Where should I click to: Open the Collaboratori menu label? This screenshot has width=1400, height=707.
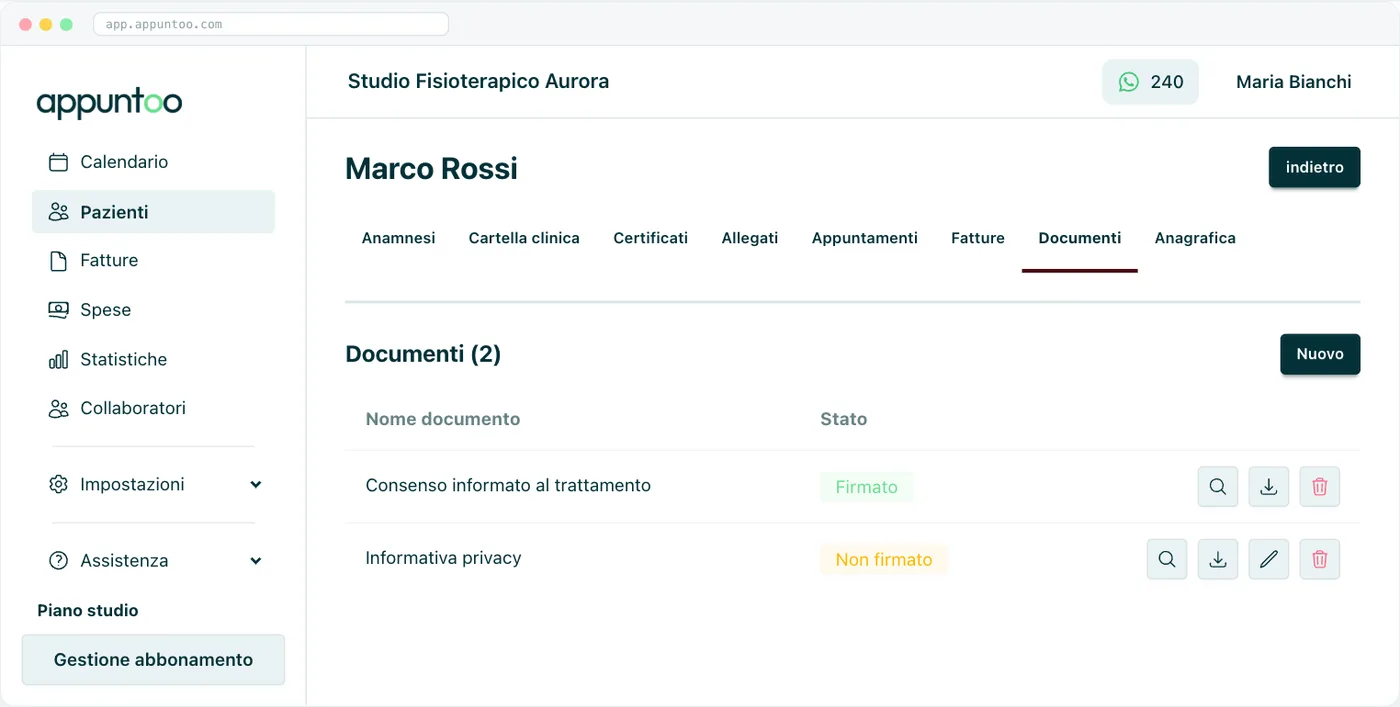(x=133, y=408)
